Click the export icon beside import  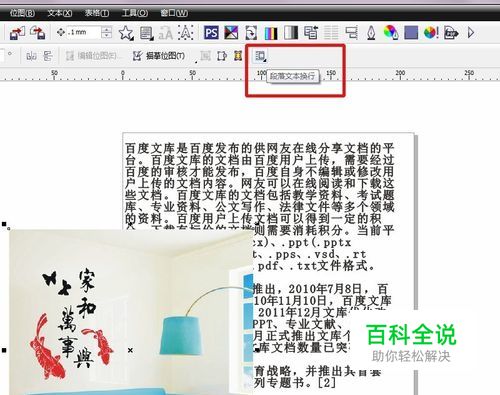37,33
